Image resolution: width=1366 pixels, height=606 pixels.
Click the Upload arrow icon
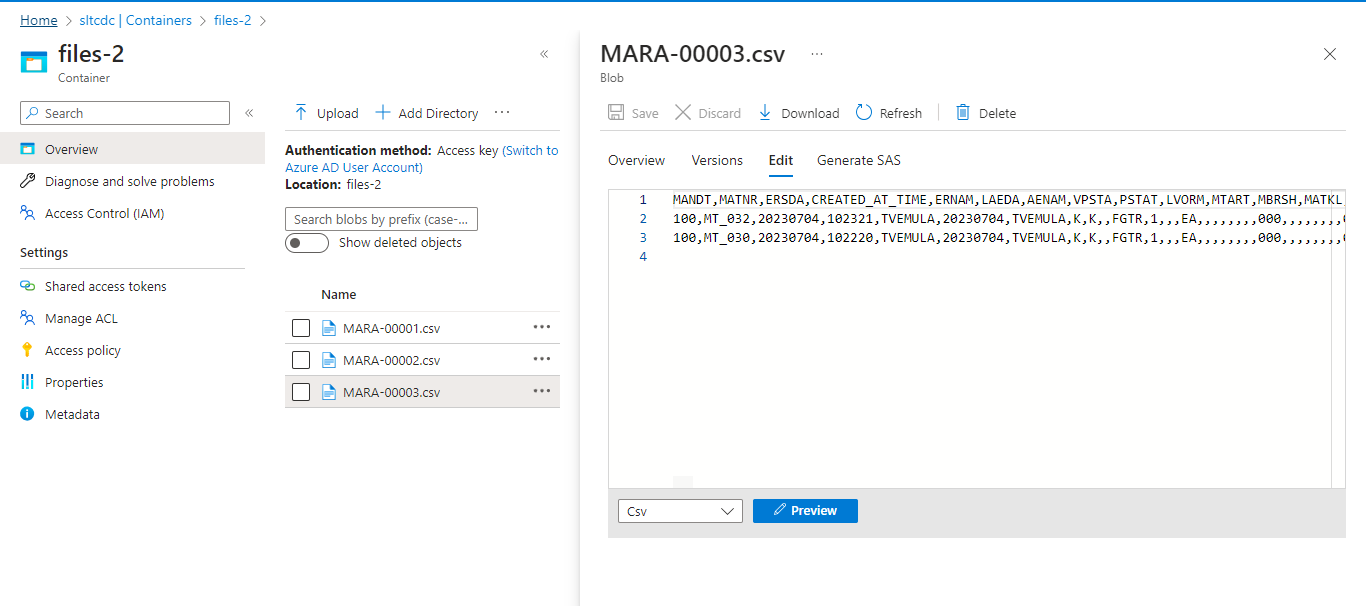(300, 113)
